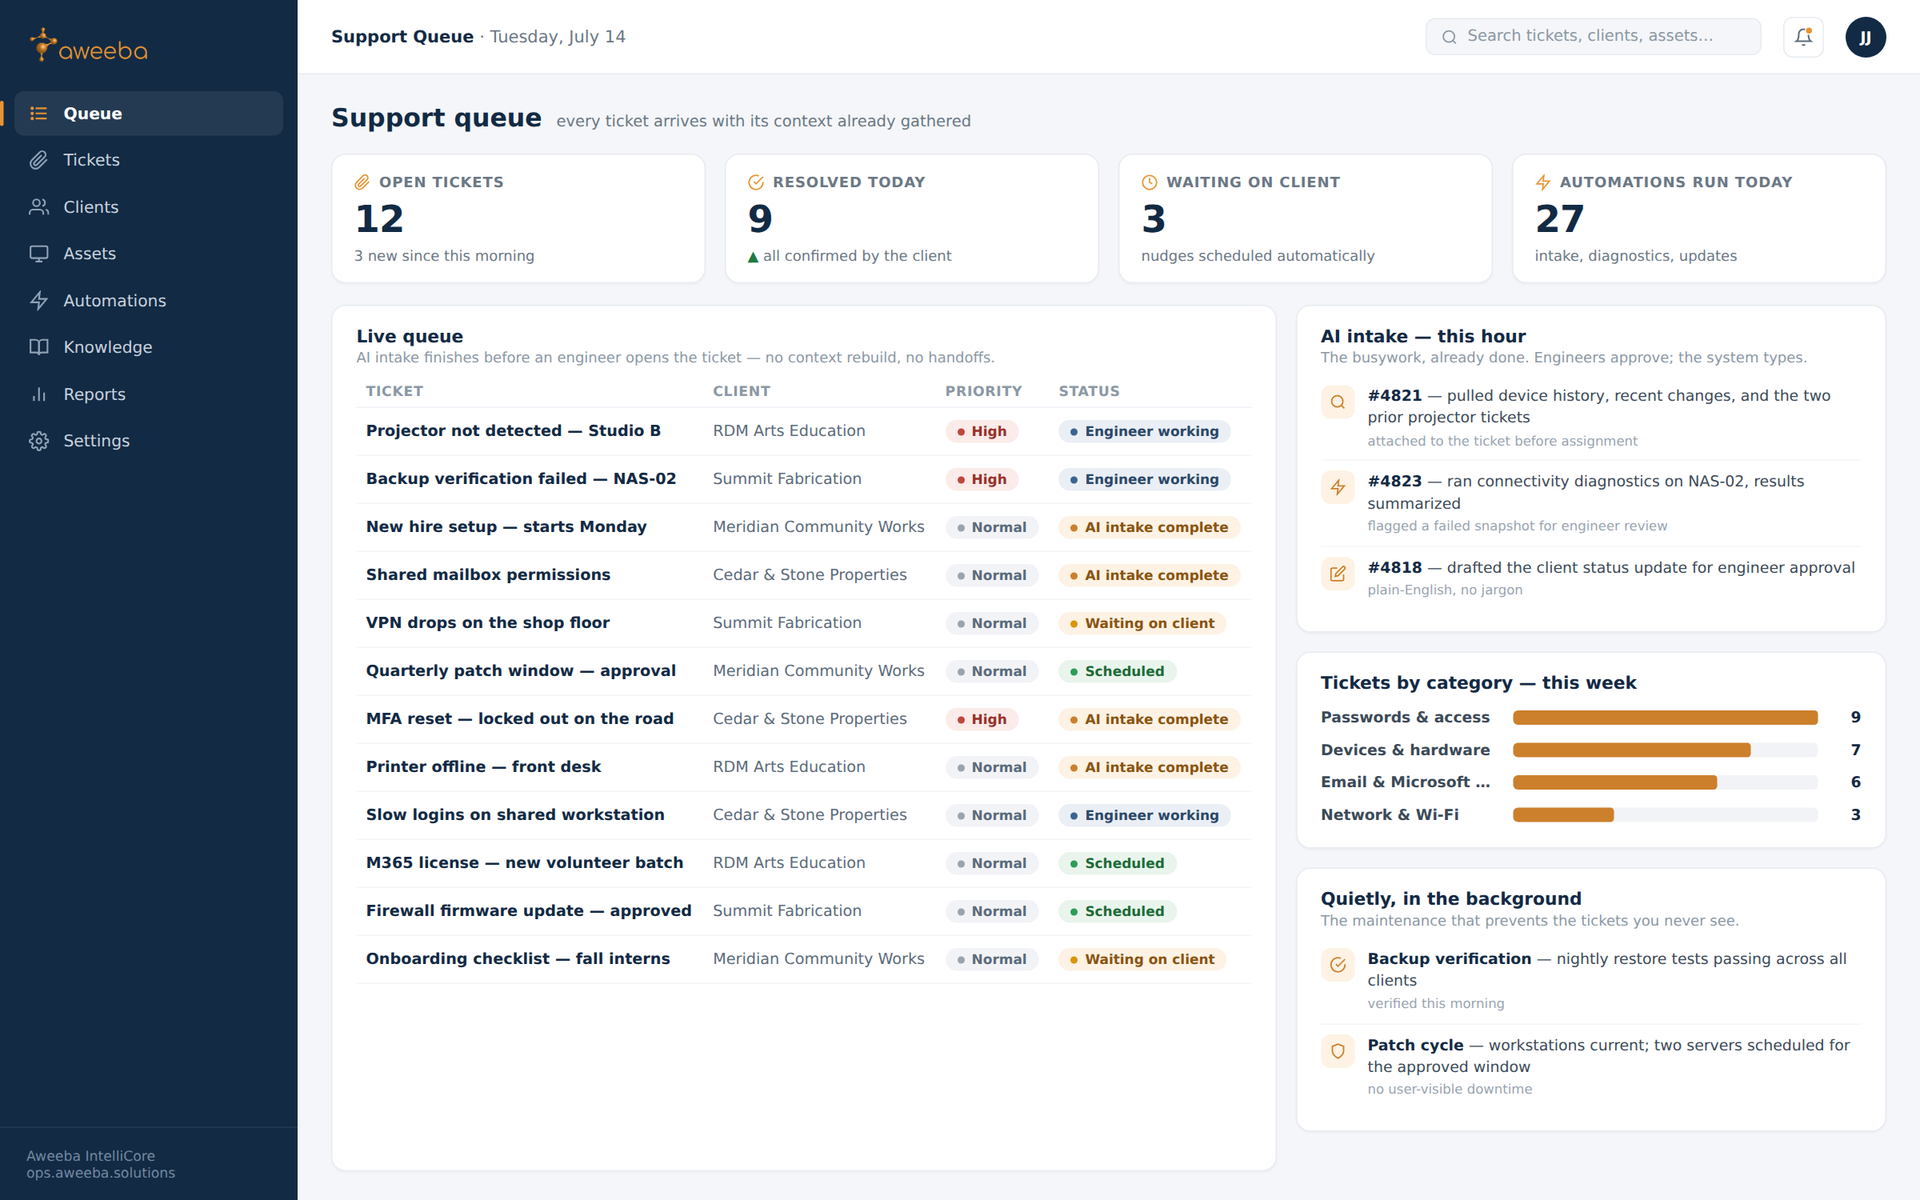Screen dimensions: 1920x1200
Task: Open Backup verification failed — NAS-02 ticket
Action: [521, 479]
